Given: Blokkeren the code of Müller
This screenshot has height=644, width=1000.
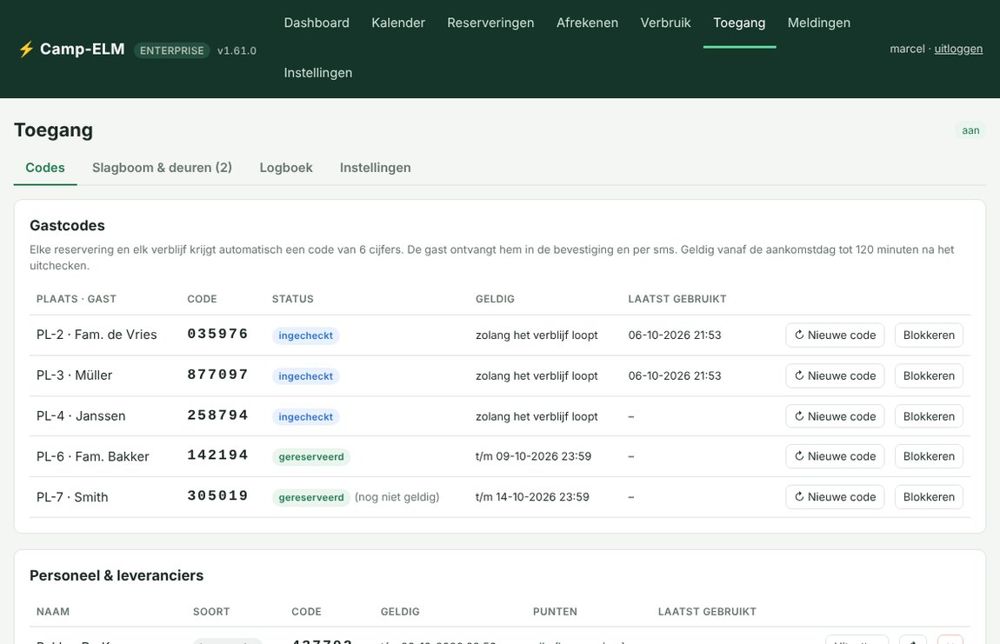Looking at the screenshot, I should [929, 376].
